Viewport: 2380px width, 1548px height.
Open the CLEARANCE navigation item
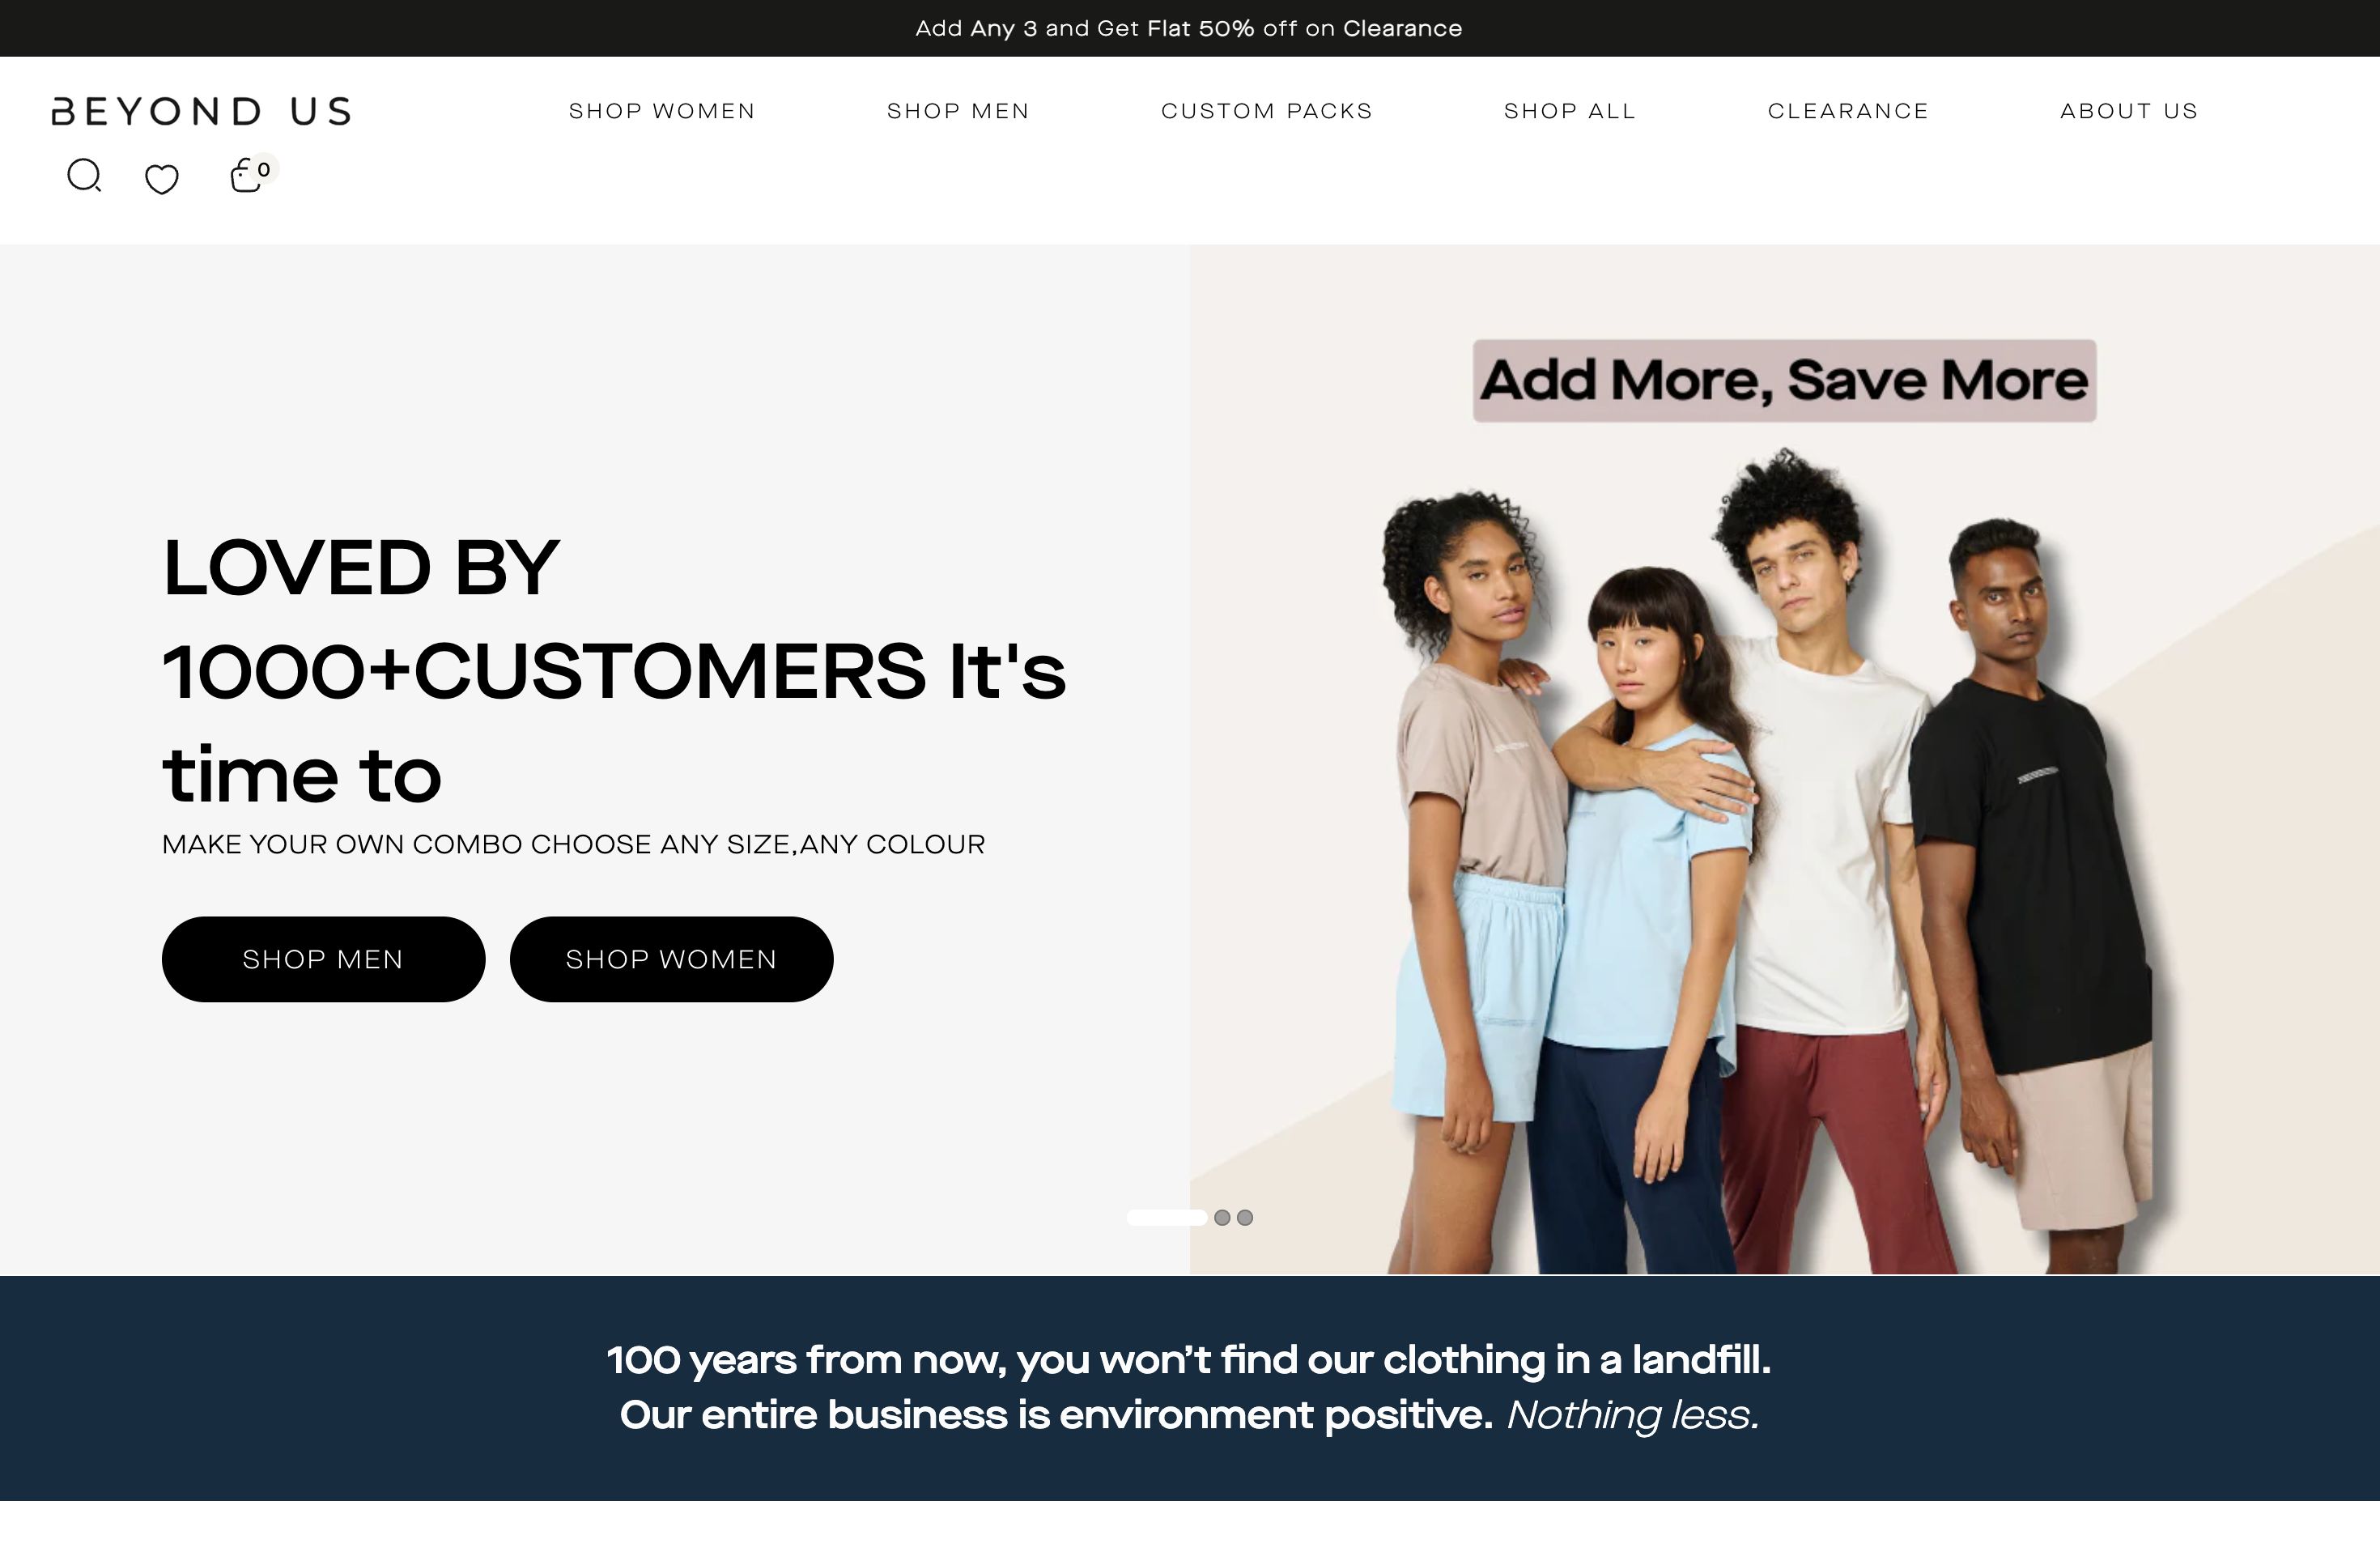pos(1848,111)
